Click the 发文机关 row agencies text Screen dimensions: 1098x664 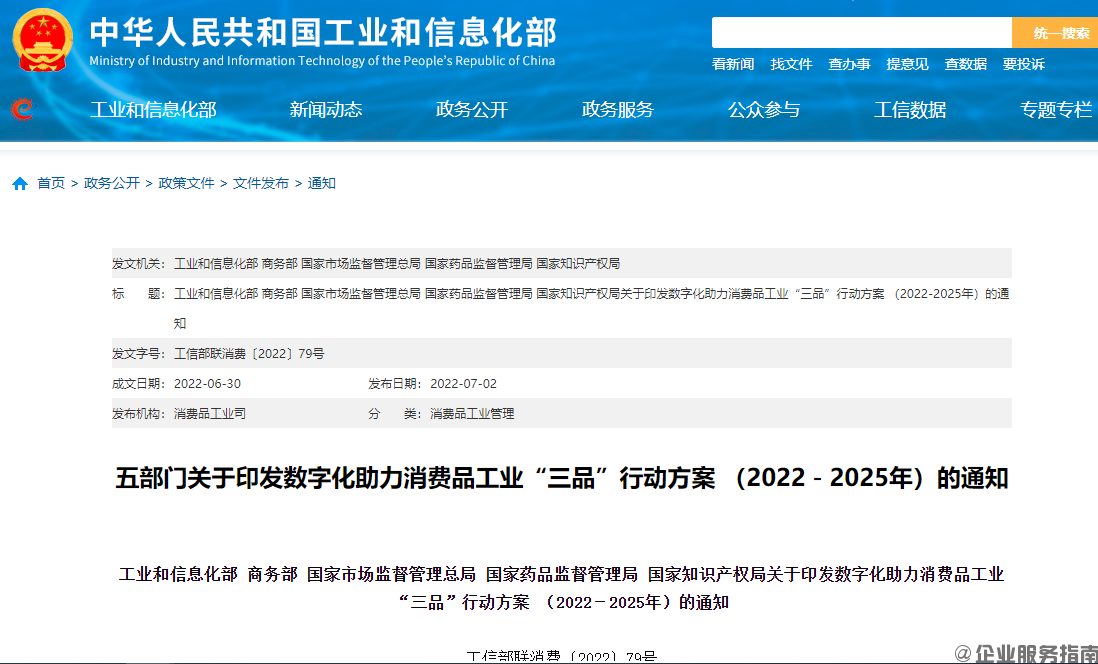point(397,264)
